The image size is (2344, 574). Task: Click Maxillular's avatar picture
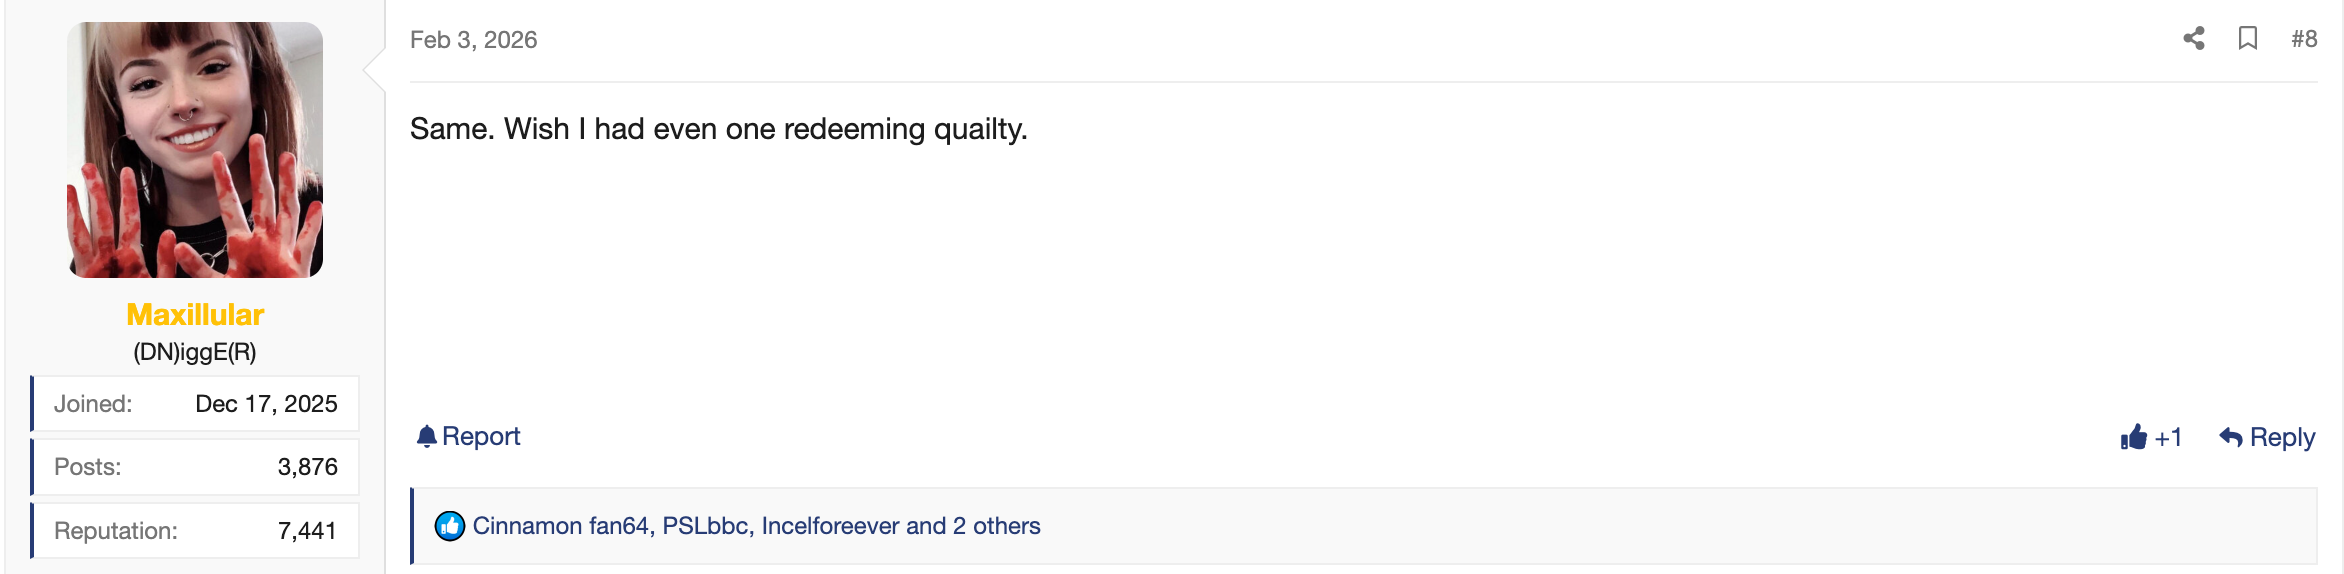pos(195,150)
